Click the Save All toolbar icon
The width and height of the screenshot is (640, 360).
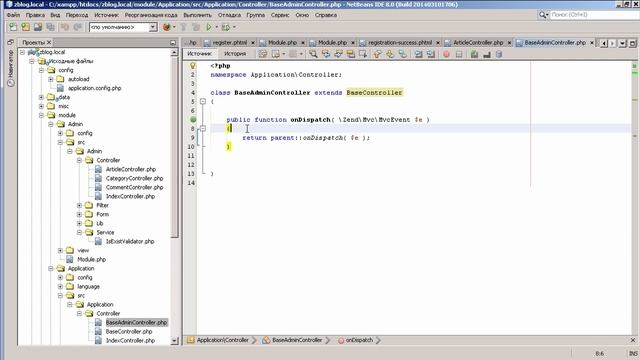[x=51, y=27]
